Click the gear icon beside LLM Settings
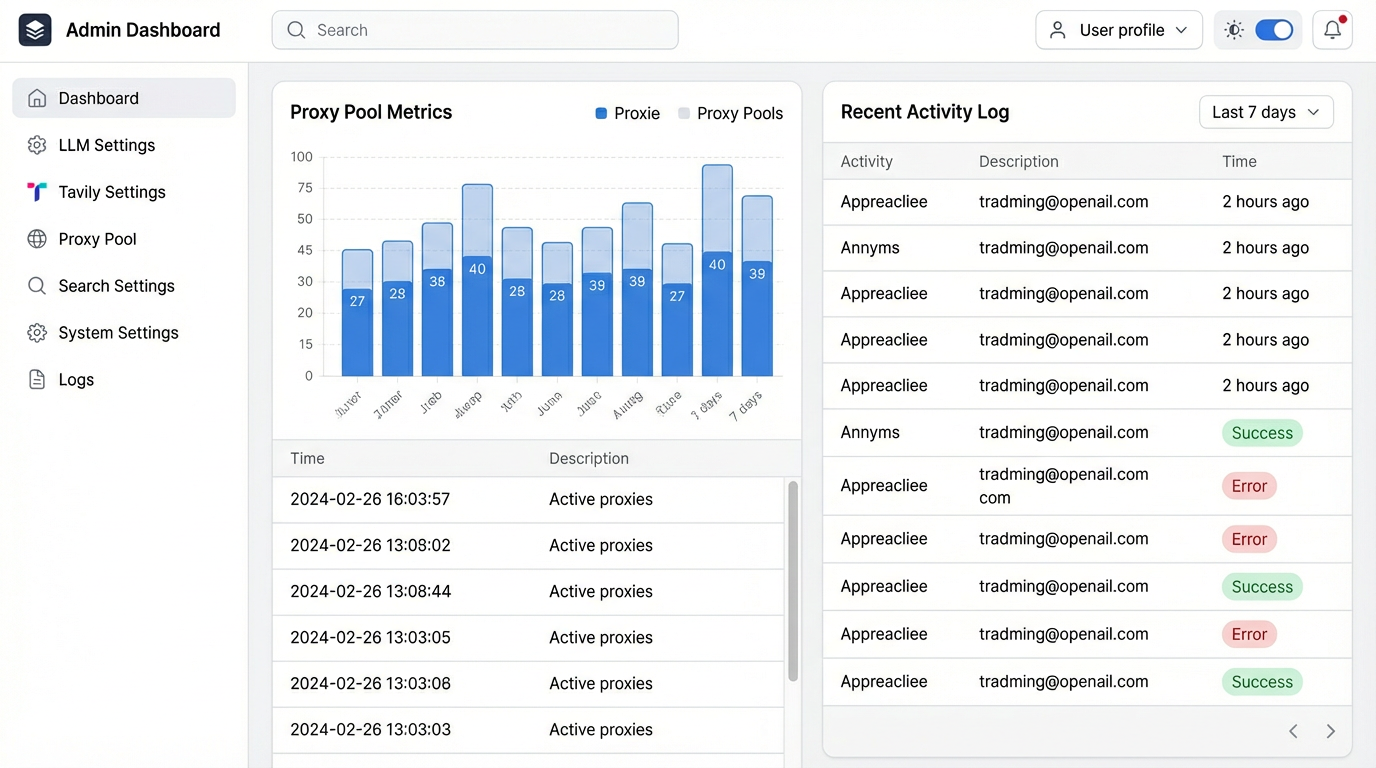 coord(37,145)
